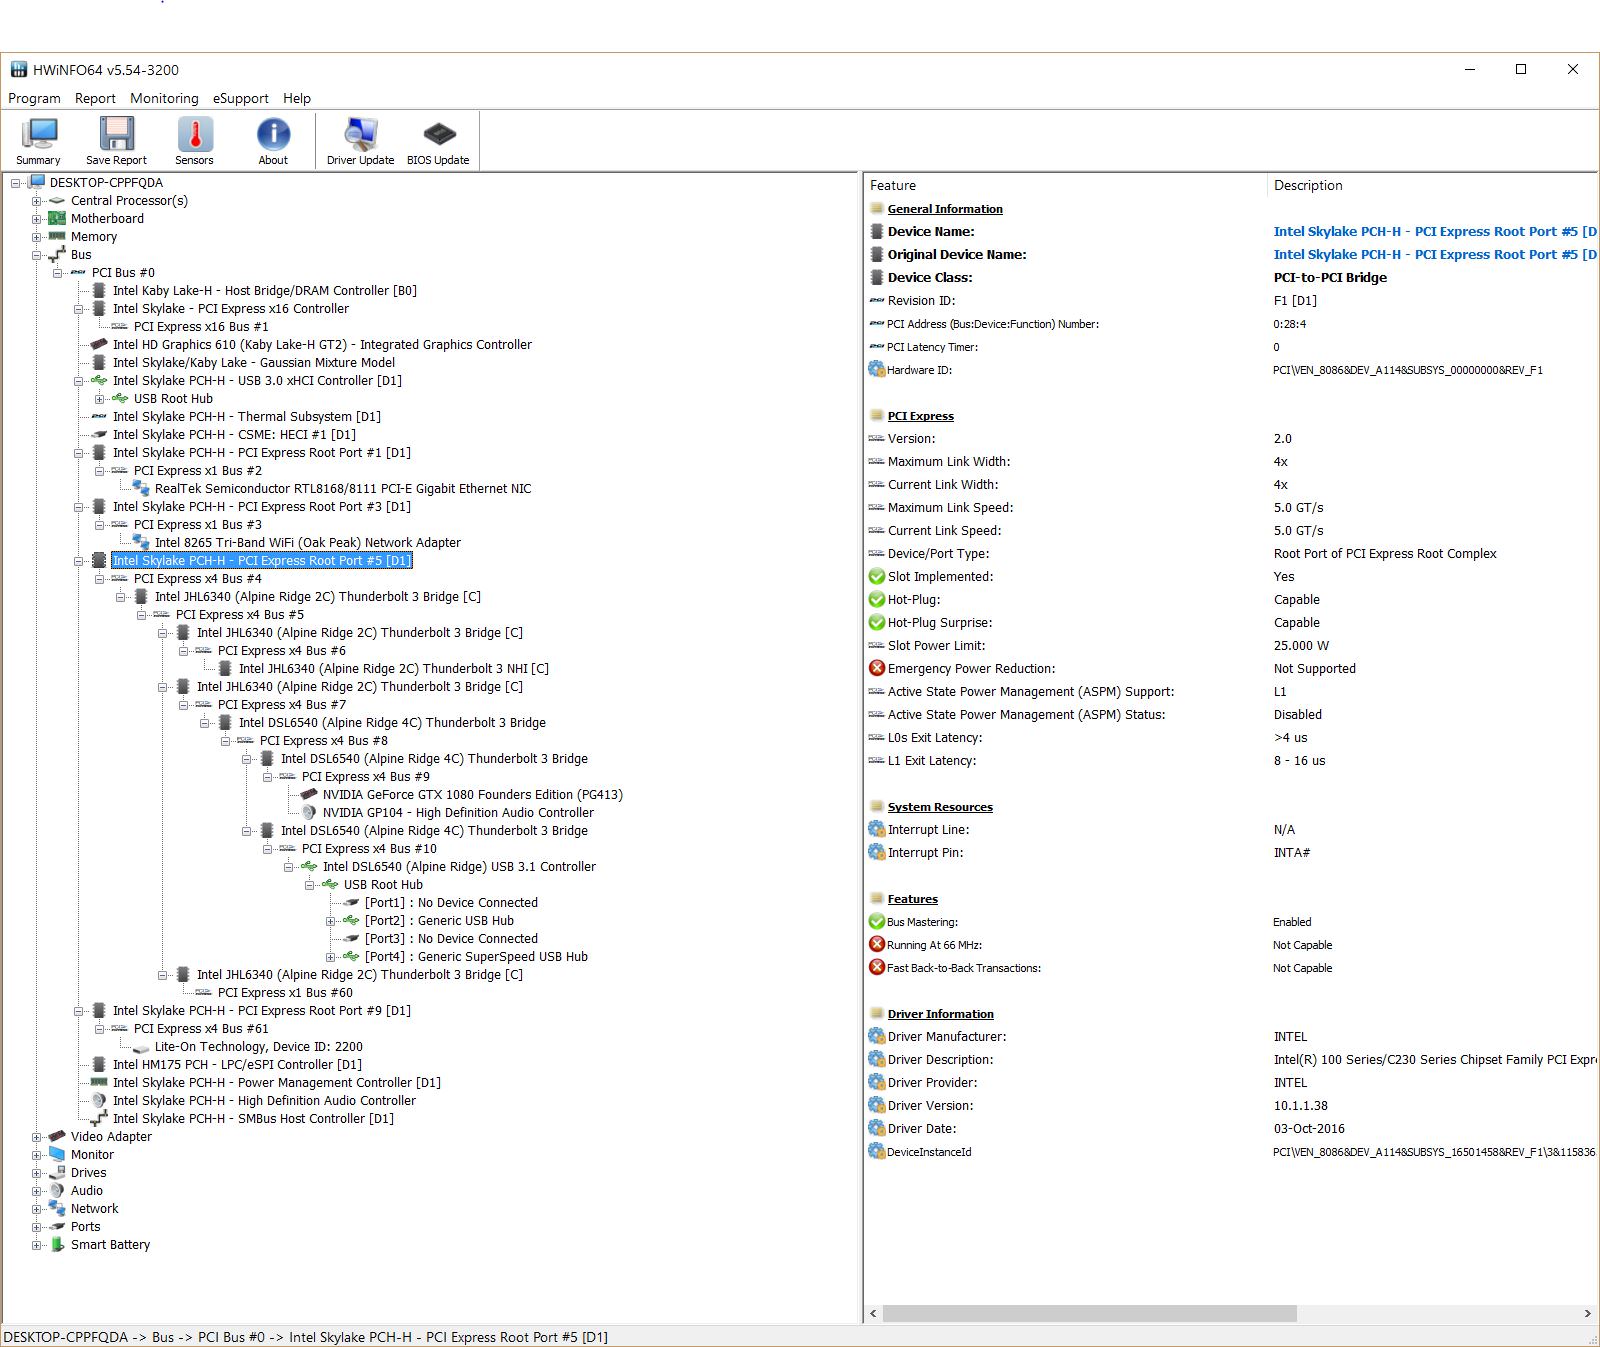Click the Video Adapter icon in tree
This screenshot has height=1347, width=1600.
57,1137
